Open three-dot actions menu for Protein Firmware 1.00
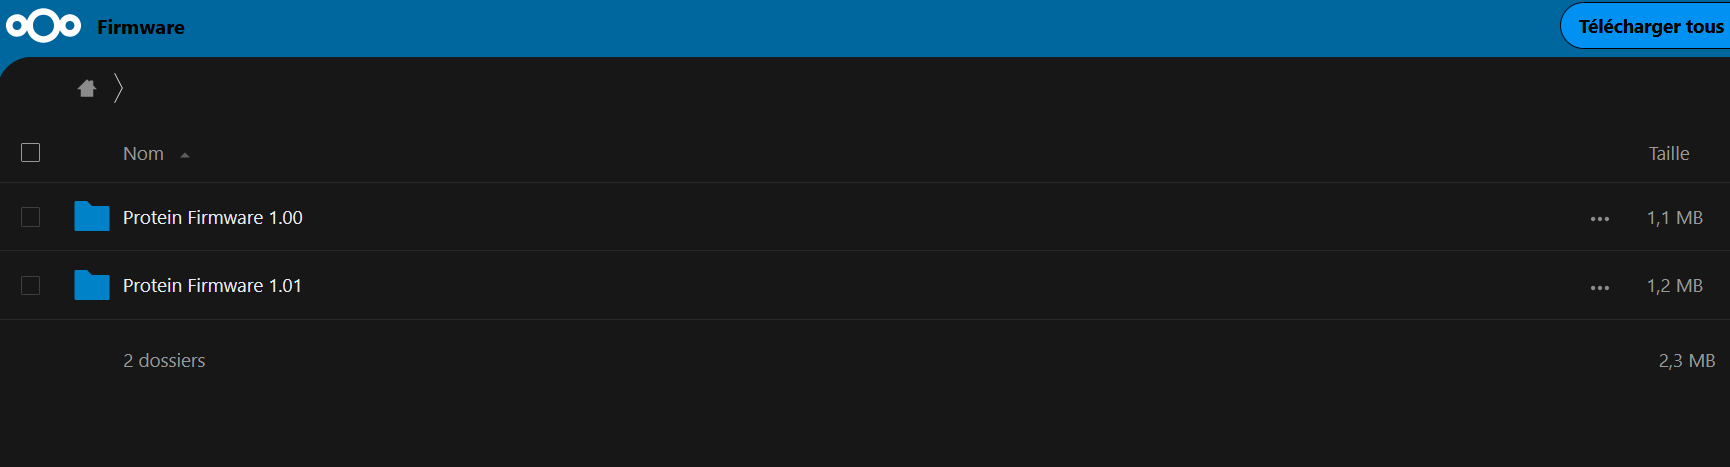This screenshot has width=1730, height=467. (x=1600, y=219)
